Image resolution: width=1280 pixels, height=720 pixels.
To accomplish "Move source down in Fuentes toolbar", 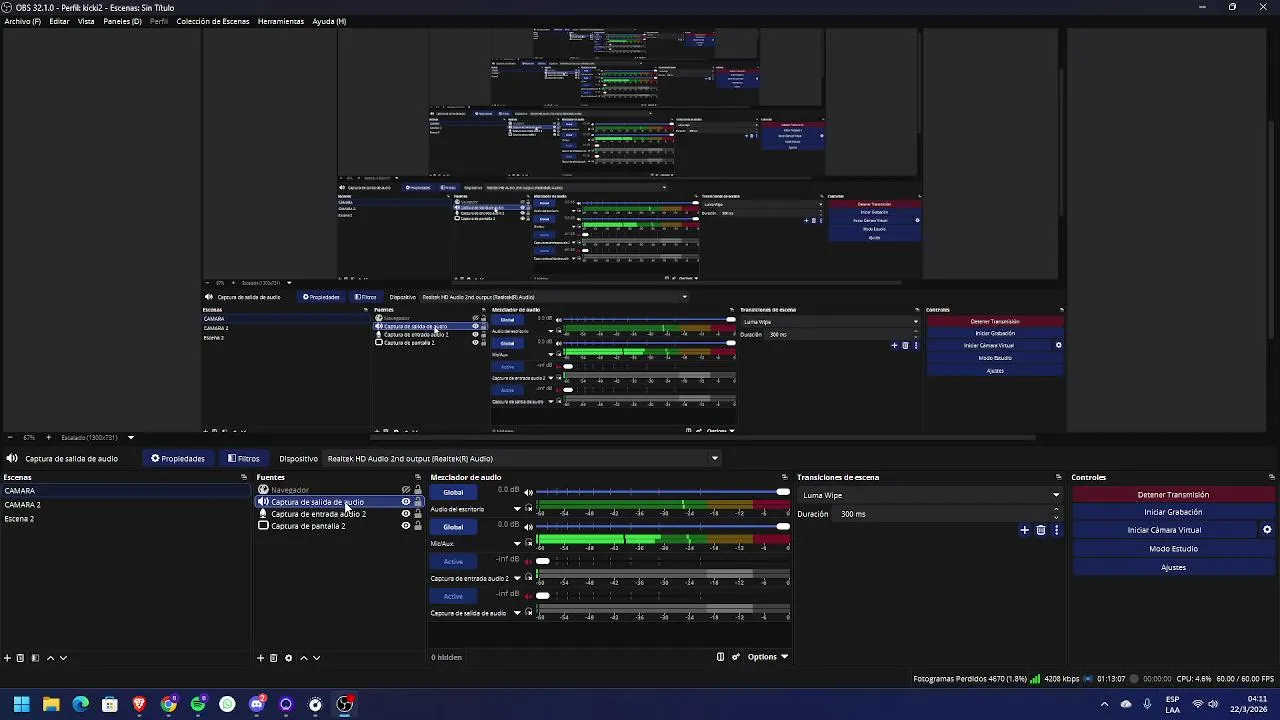I will [x=317, y=658].
